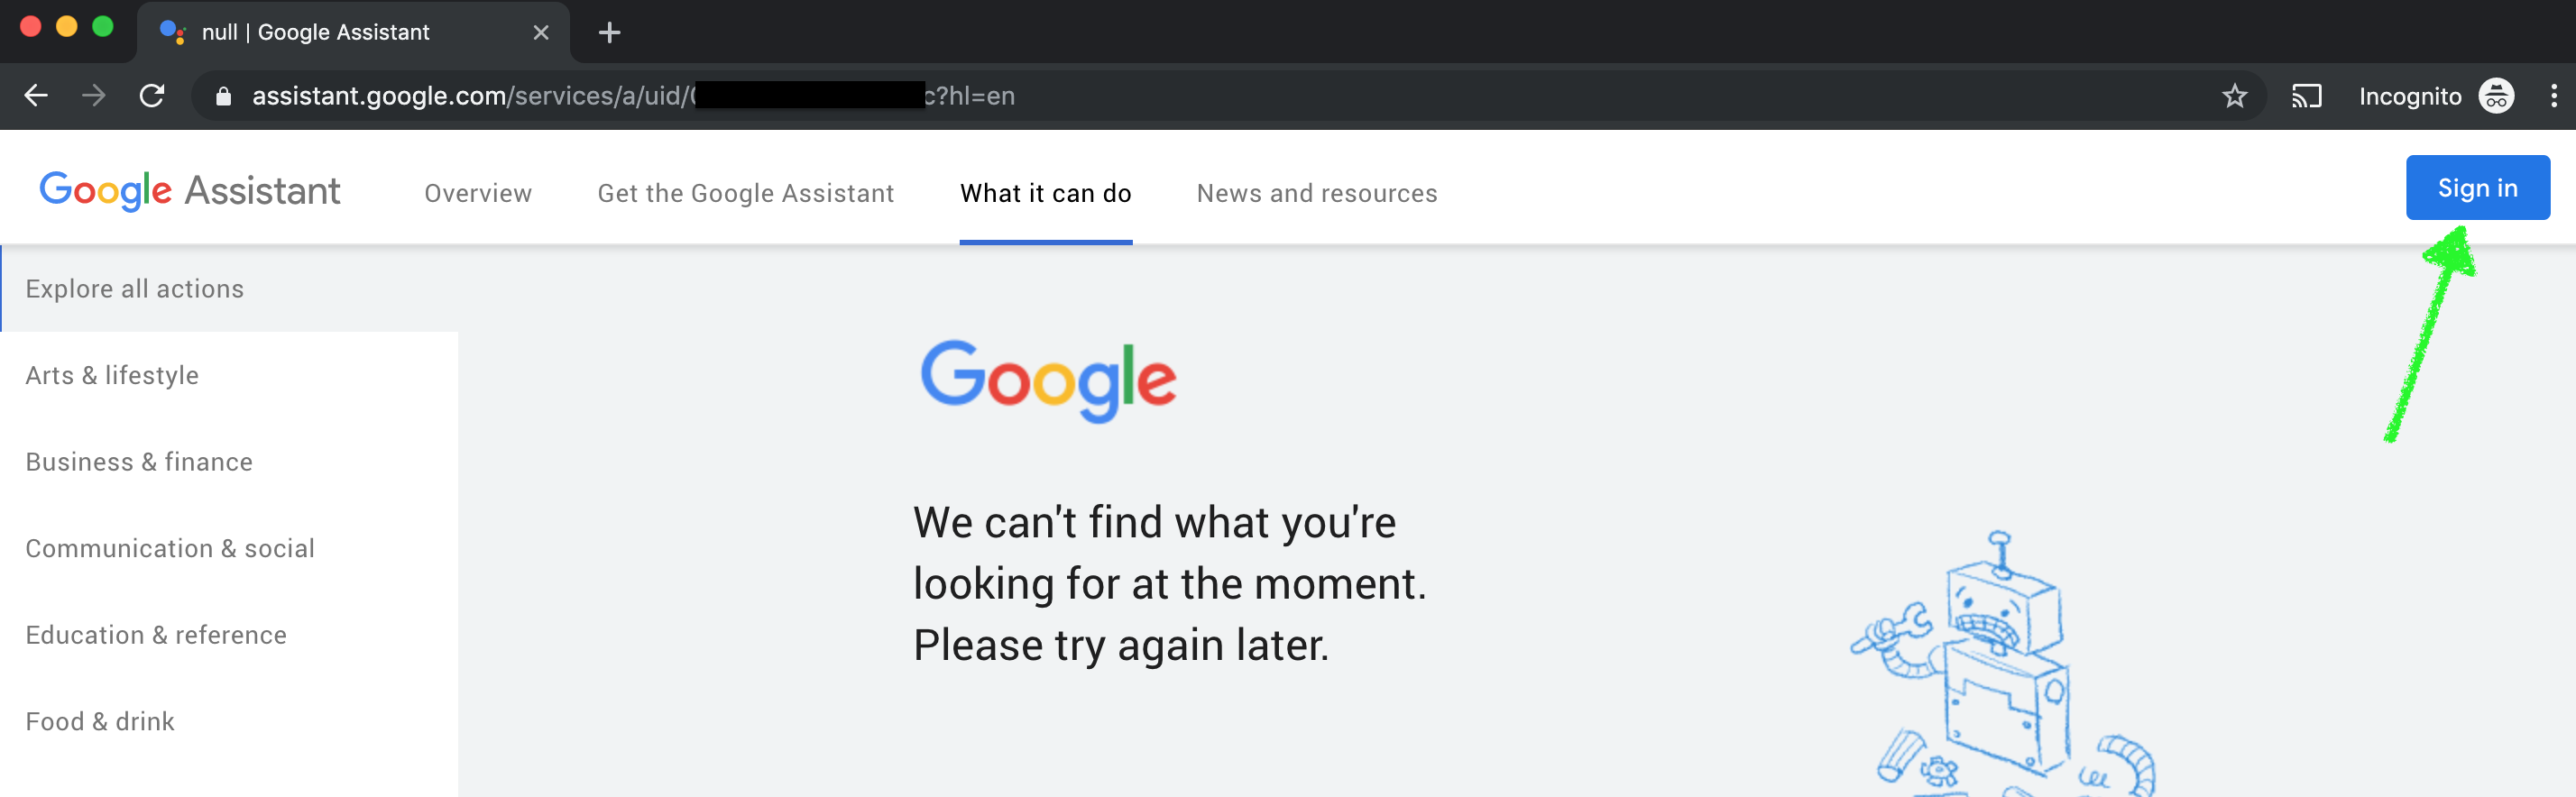Open Chrome three-dot menu
The height and width of the screenshot is (797, 2576).
[2553, 96]
